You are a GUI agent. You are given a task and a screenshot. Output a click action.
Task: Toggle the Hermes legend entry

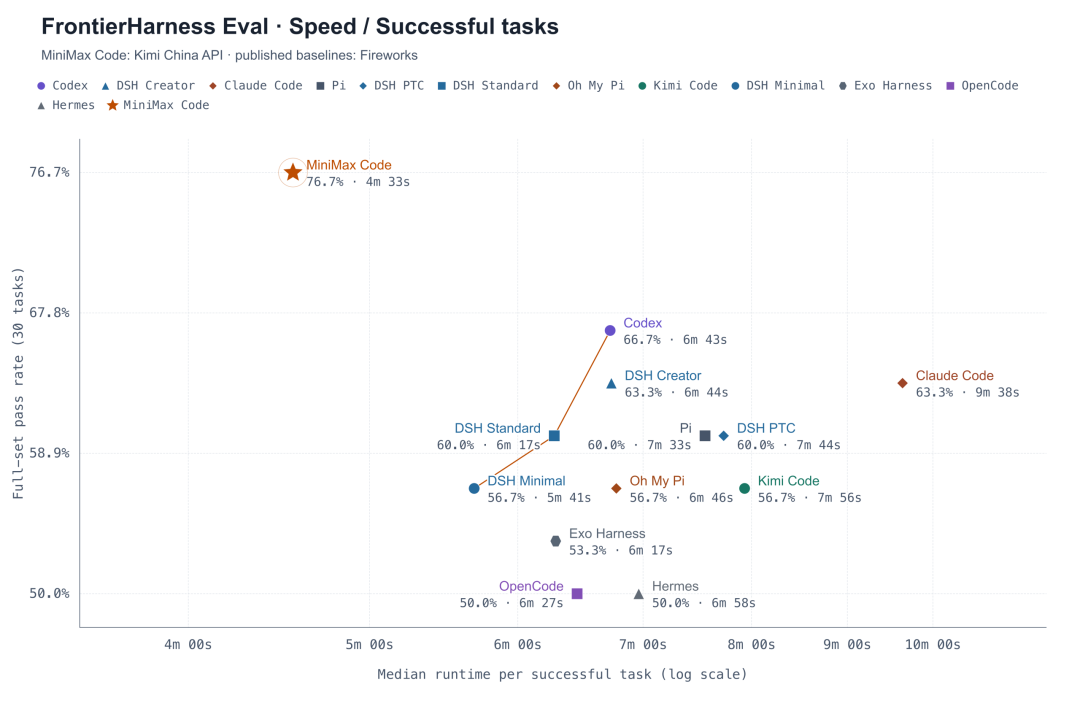click(65, 105)
